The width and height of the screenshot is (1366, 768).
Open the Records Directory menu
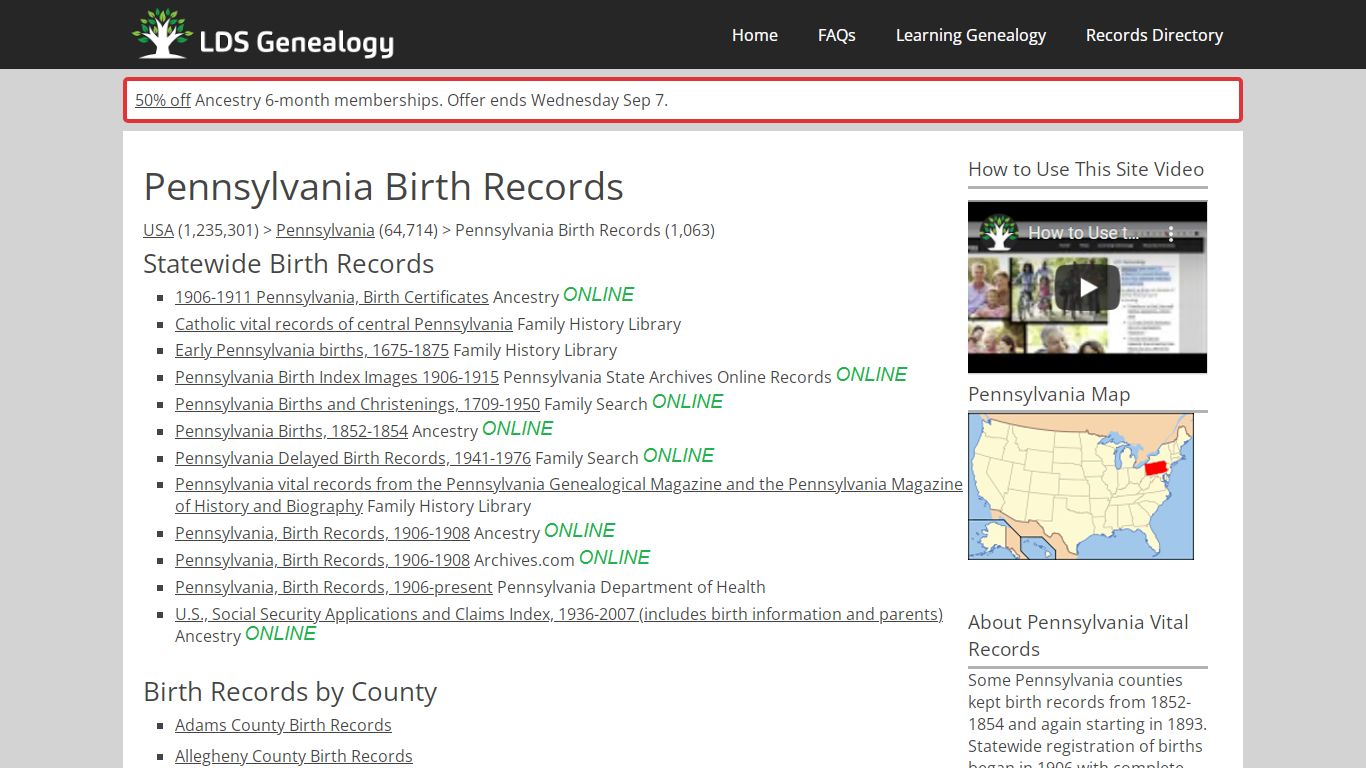point(1155,35)
